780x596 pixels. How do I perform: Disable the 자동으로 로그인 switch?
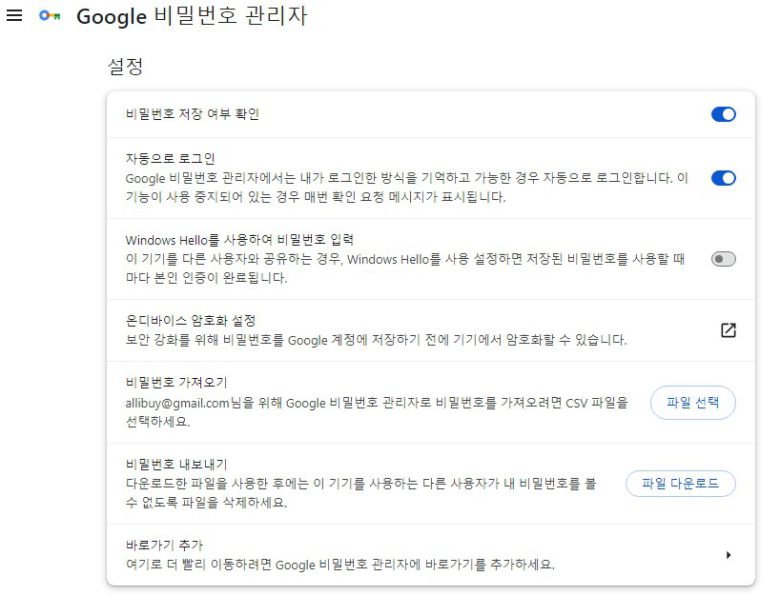click(x=723, y=178)
